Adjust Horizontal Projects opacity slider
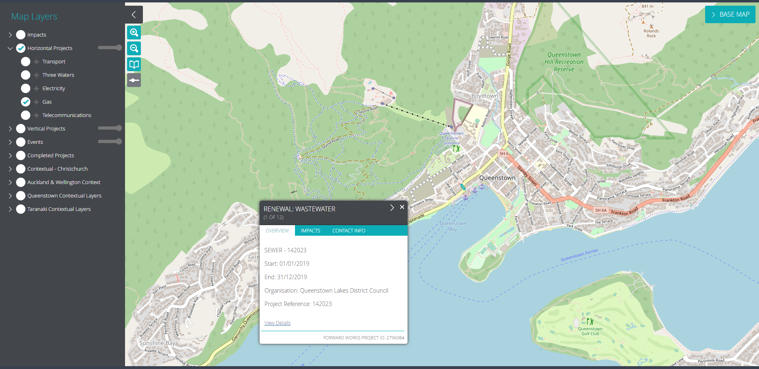This screenshot has width=759, height=369. pyautogui.click(x=110, y=48)
